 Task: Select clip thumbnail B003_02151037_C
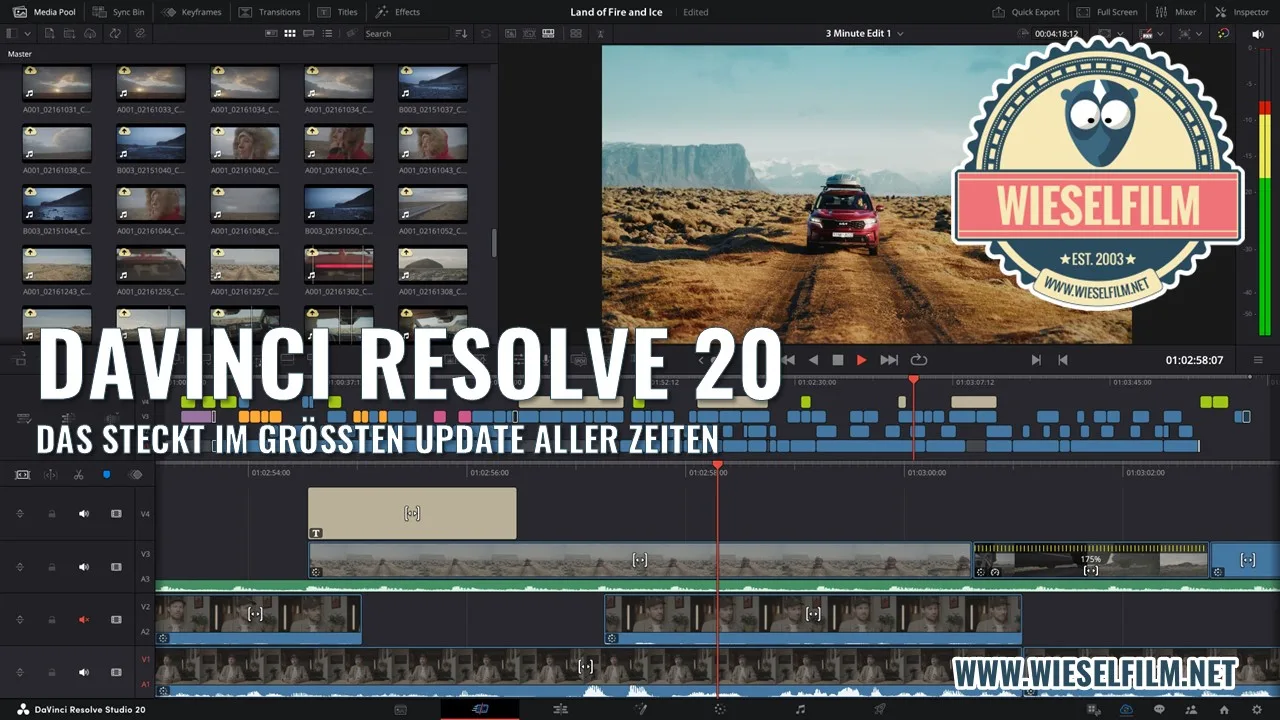(x=433, y=82)
